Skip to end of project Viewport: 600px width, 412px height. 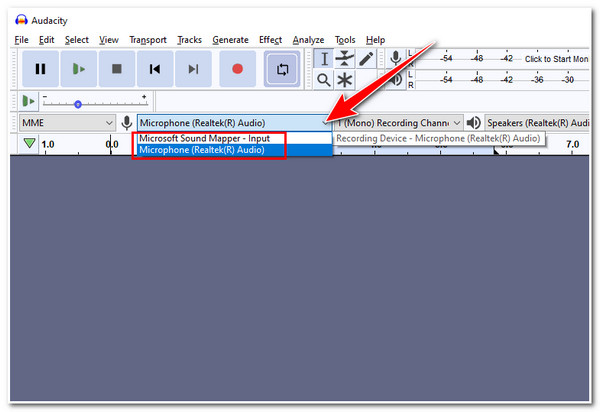tap(193, 69)
